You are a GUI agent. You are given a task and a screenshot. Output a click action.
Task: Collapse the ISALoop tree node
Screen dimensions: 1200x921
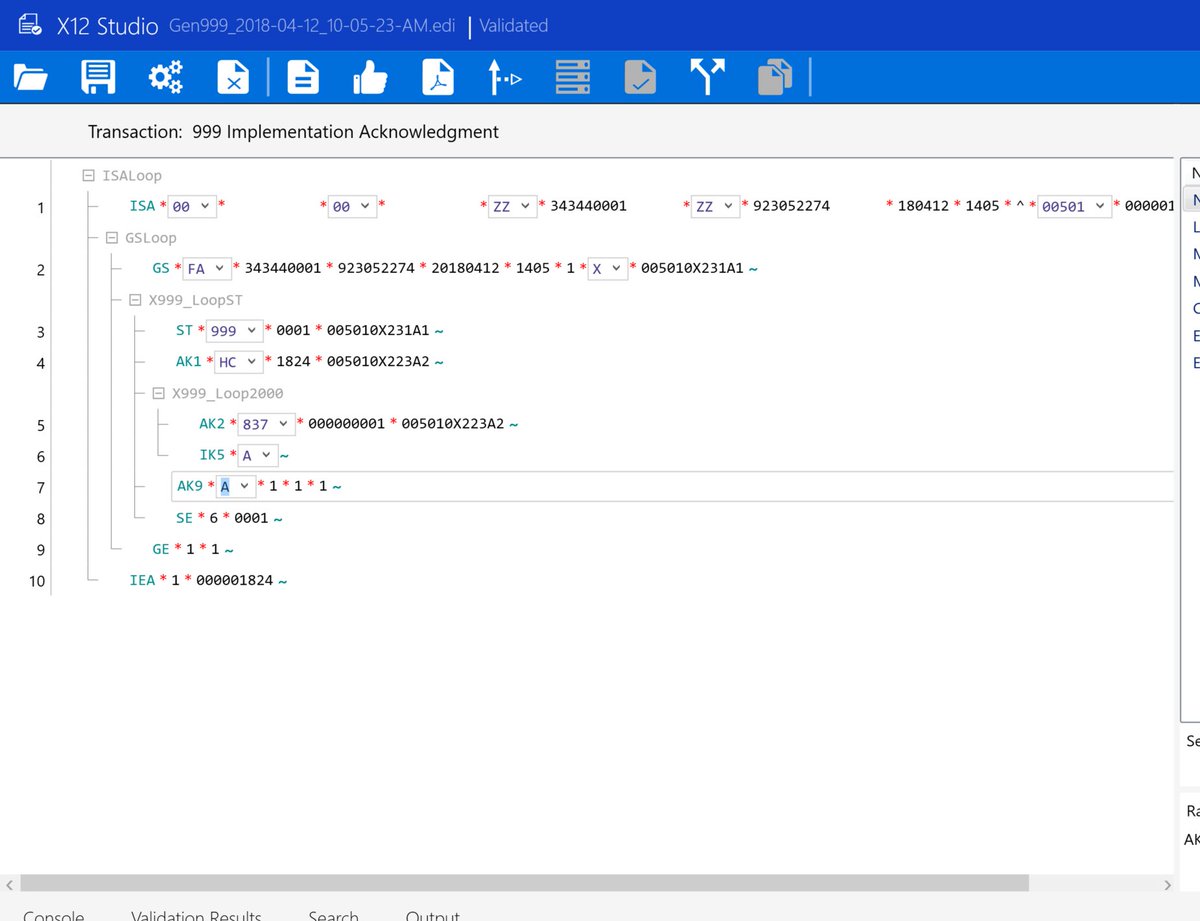89,176
